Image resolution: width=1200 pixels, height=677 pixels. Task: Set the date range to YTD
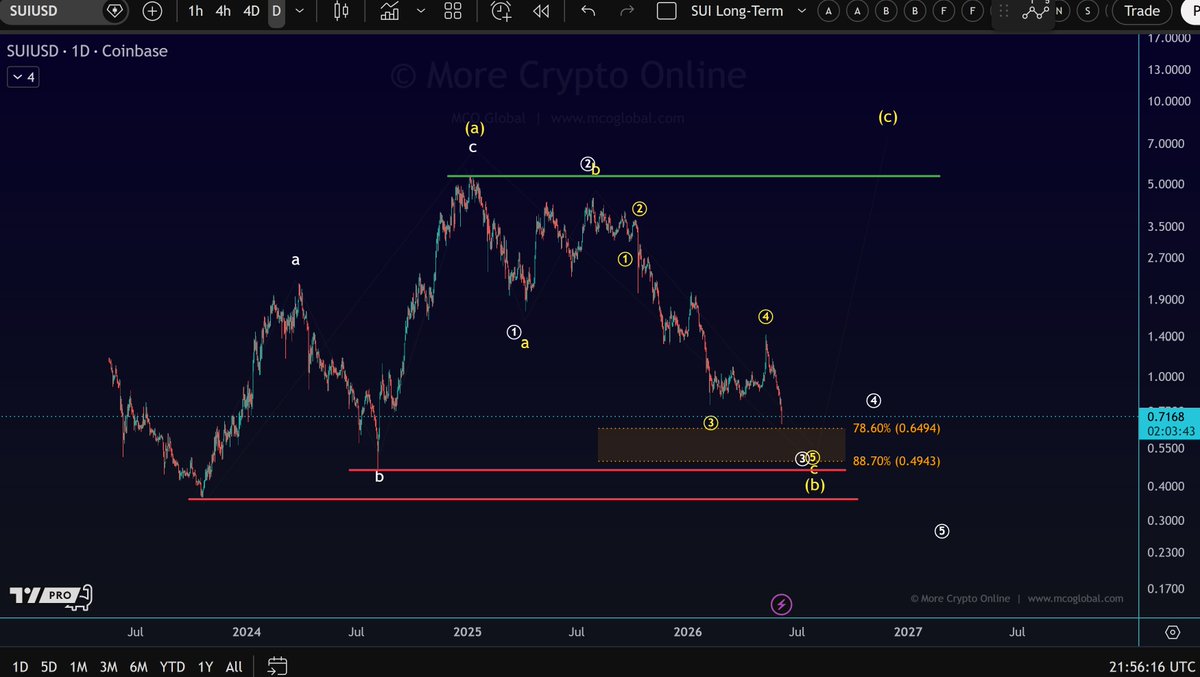click(173, 666)
